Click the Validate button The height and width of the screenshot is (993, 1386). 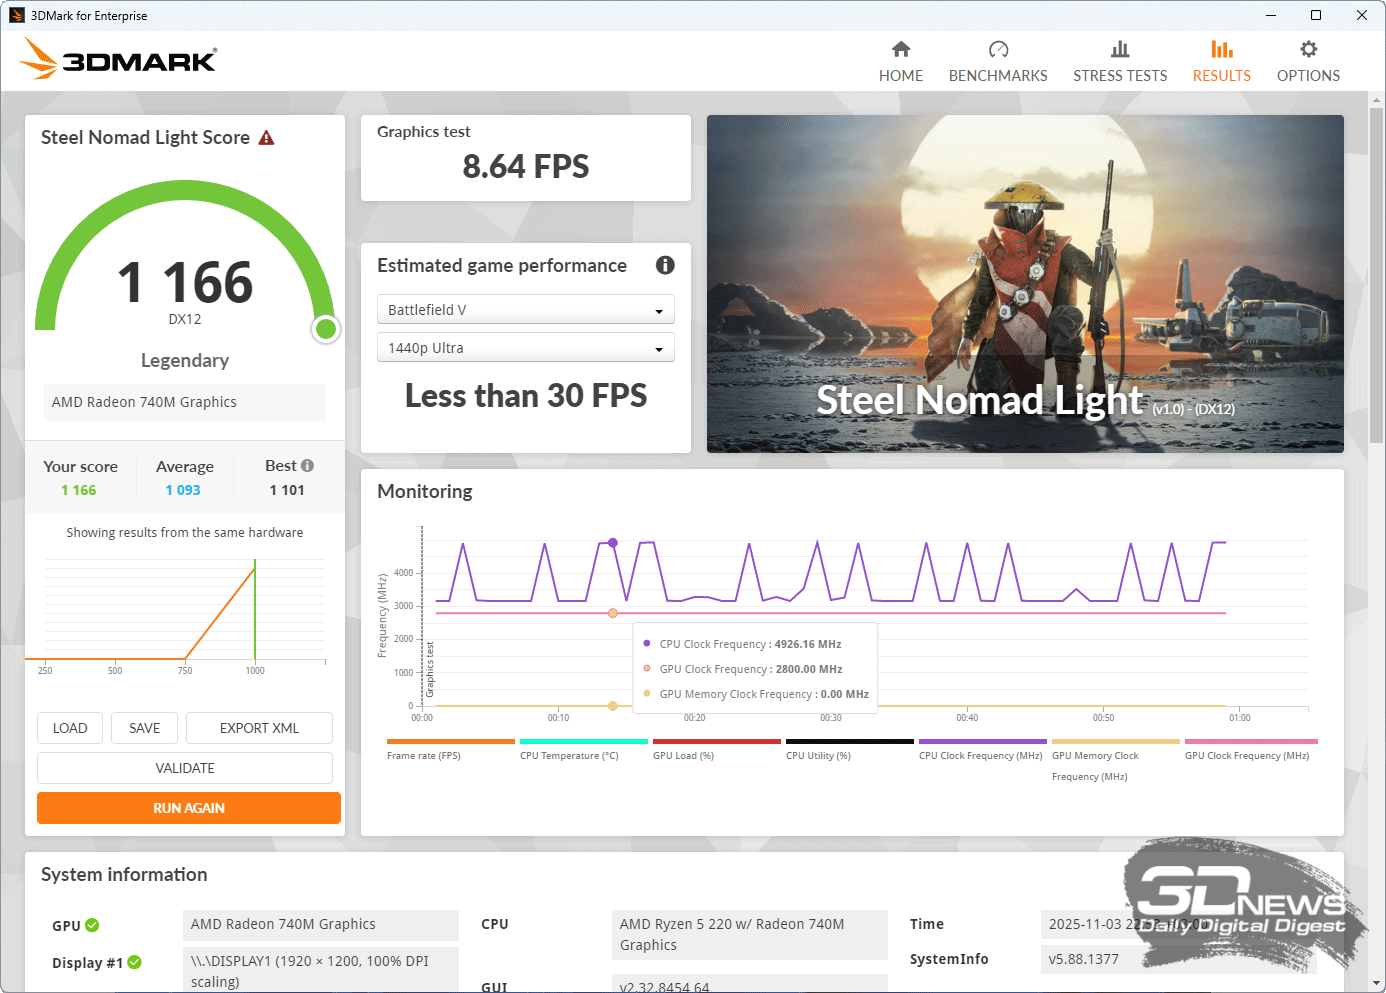(x=185, y=768)
